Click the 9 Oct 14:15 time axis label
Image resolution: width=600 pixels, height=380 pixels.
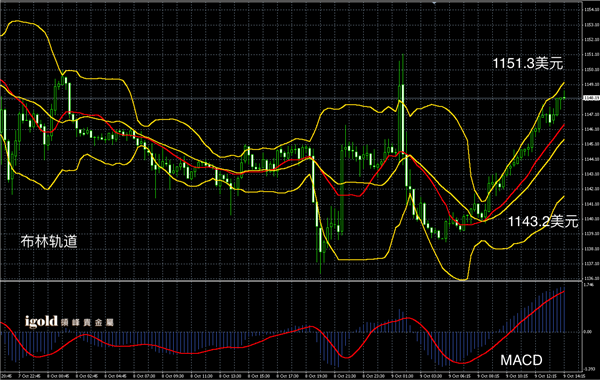click(x=575, y=376)
